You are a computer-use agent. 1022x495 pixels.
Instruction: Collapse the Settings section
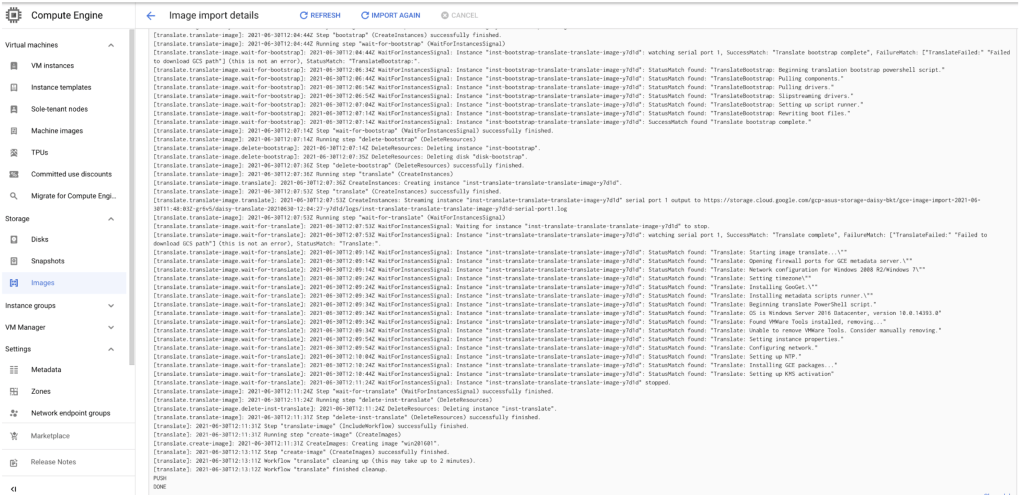pyautogui.click(x=111, y=349)
